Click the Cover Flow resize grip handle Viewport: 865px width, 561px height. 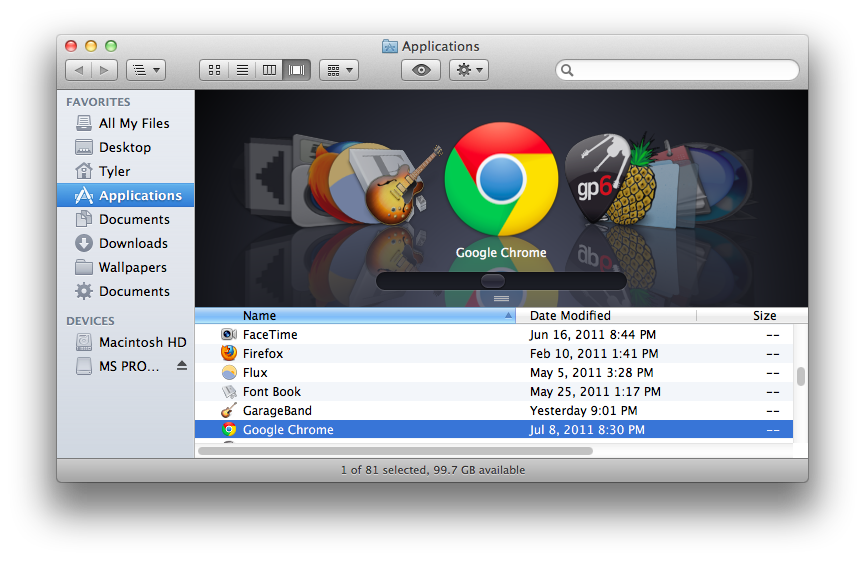coord(501,298)
